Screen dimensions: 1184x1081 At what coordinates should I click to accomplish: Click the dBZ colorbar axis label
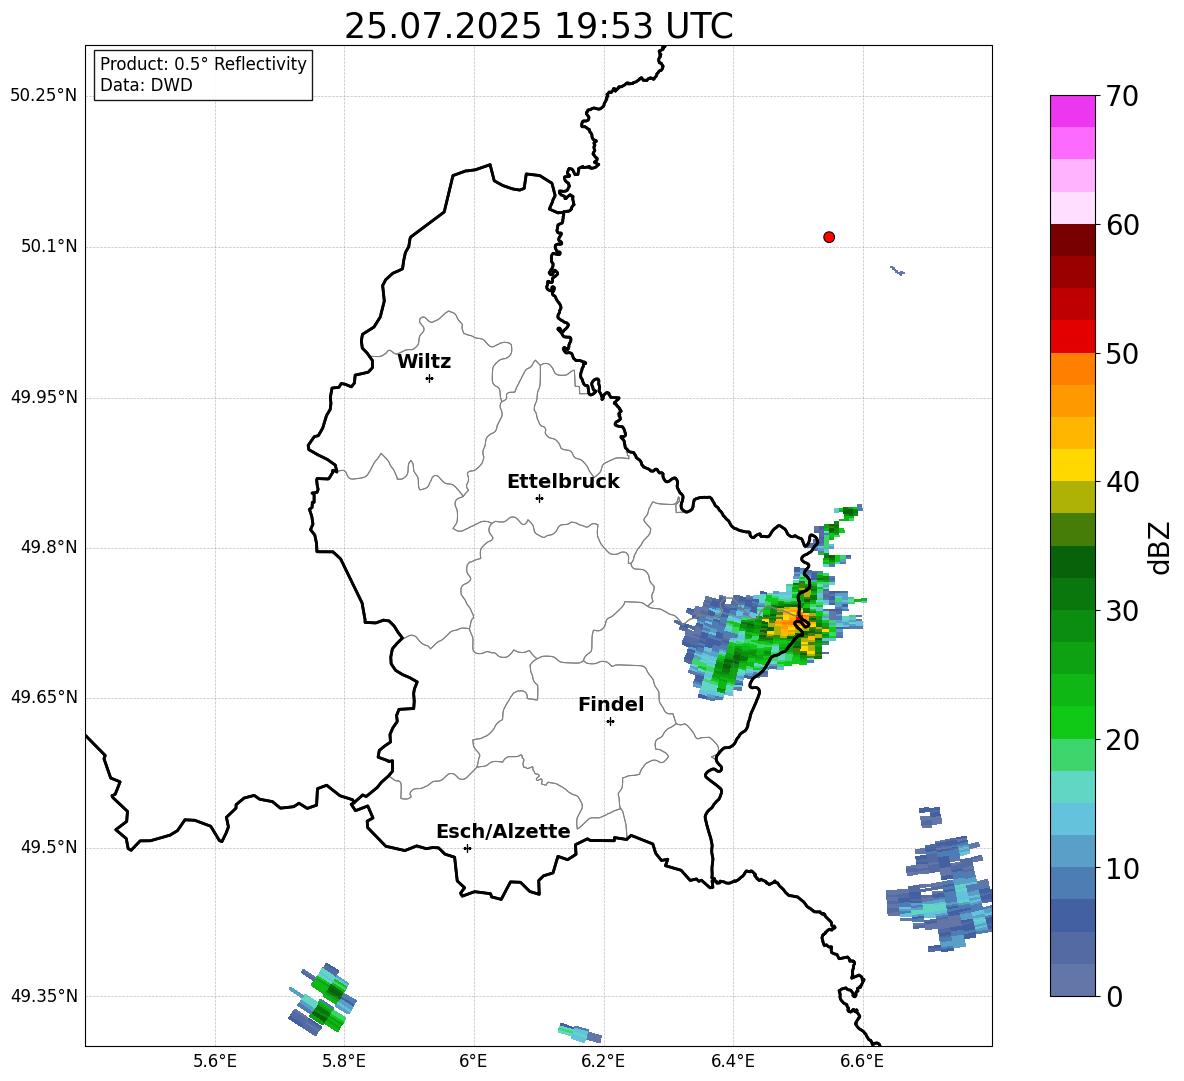coord(1161,547)
